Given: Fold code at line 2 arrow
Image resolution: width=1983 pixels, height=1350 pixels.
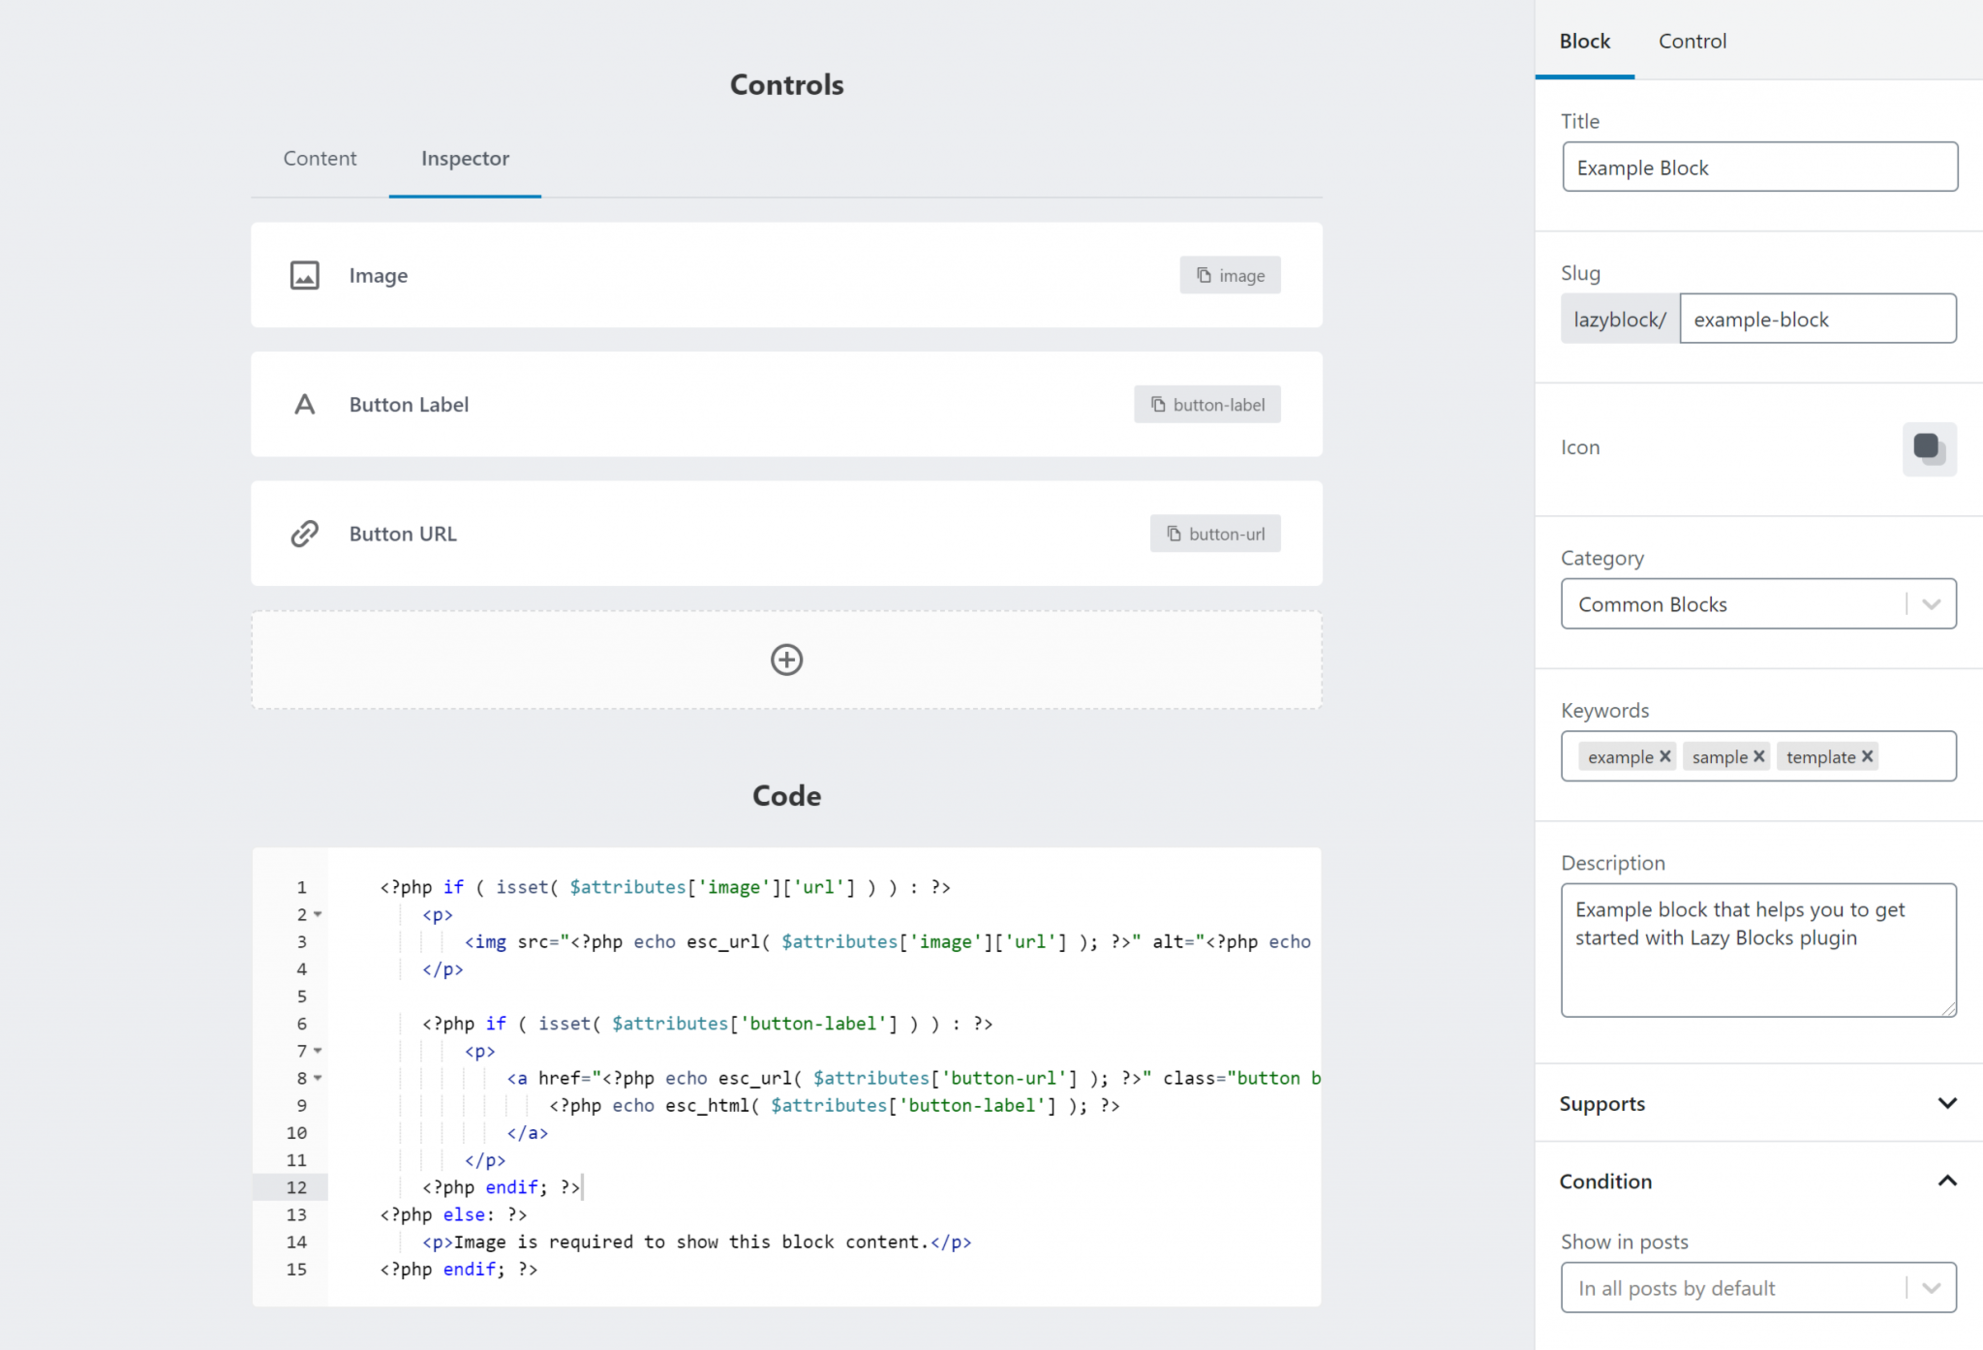Looking at the screenshot, I should [318, 914].
